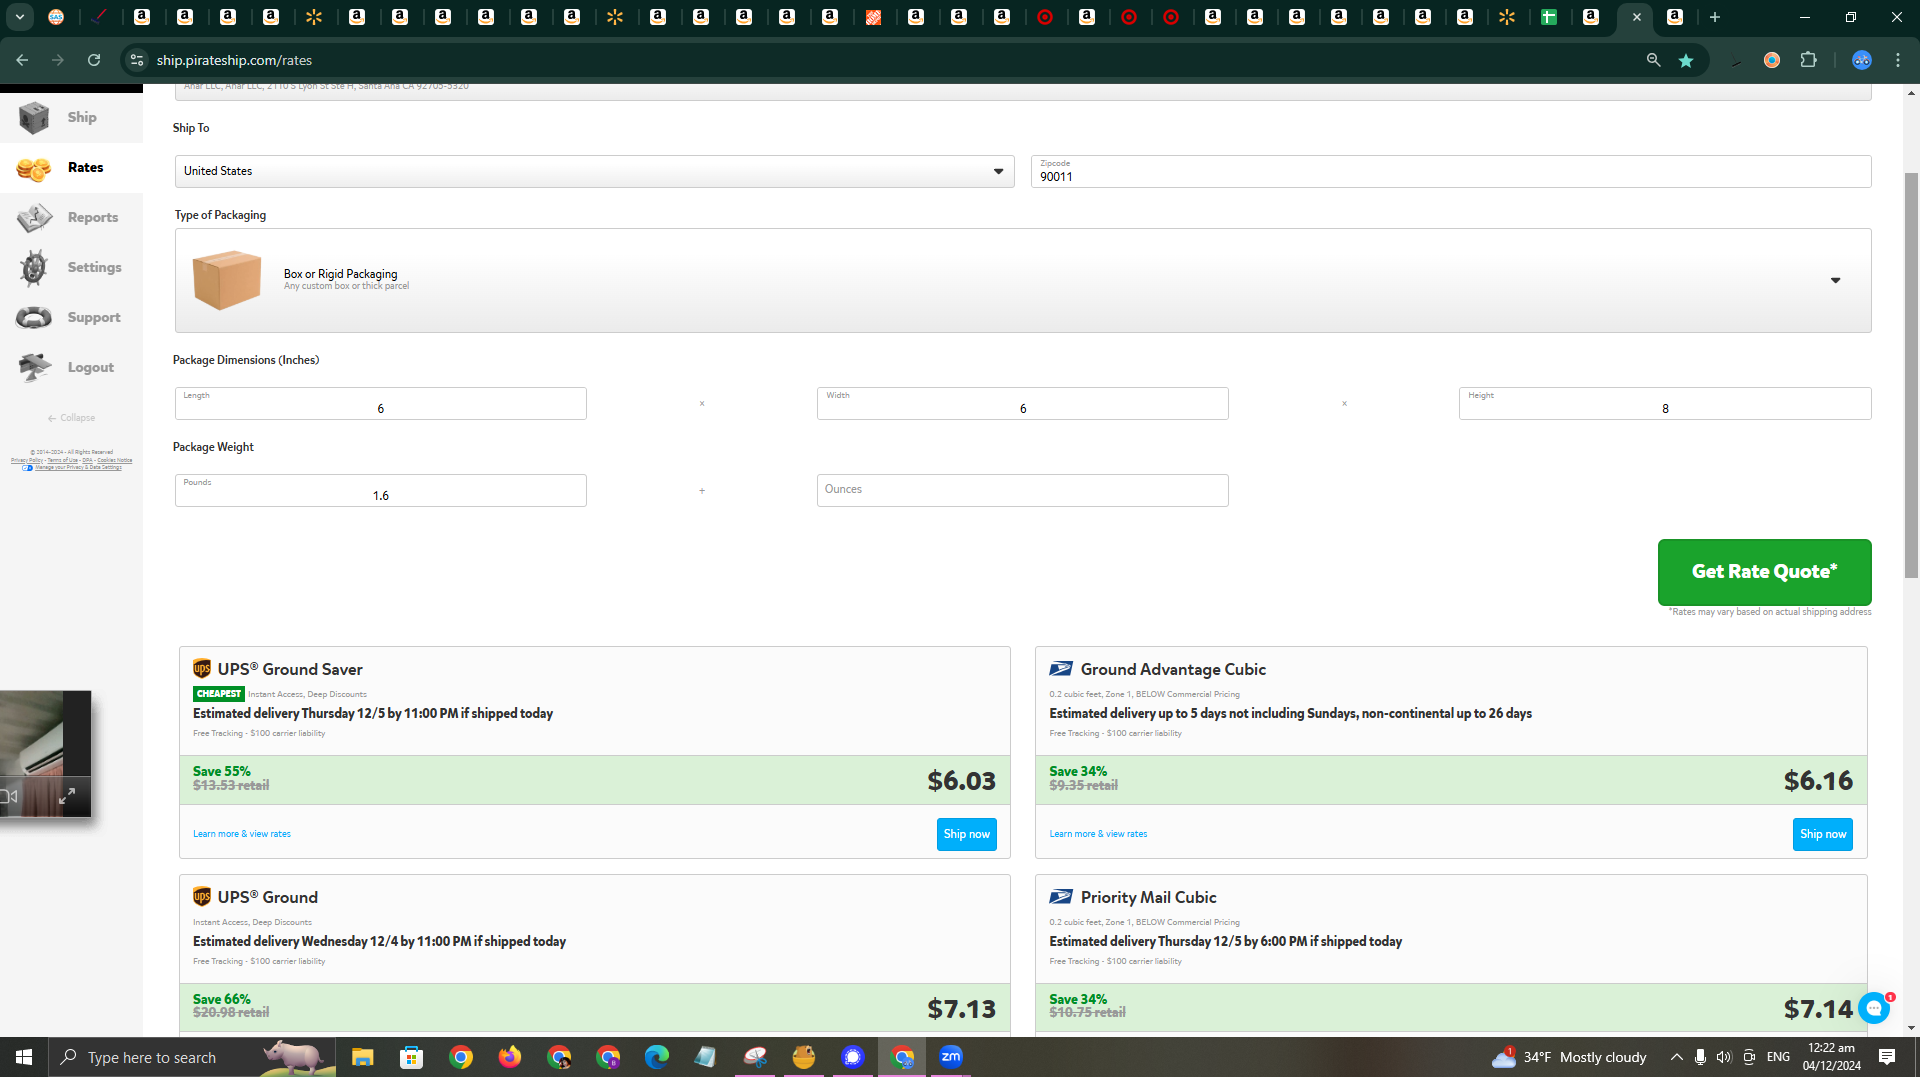This screenshot has height=1077, width=1920.
Task: Learn more about UPS Ground Saver rates
Action: pos(242,834)
